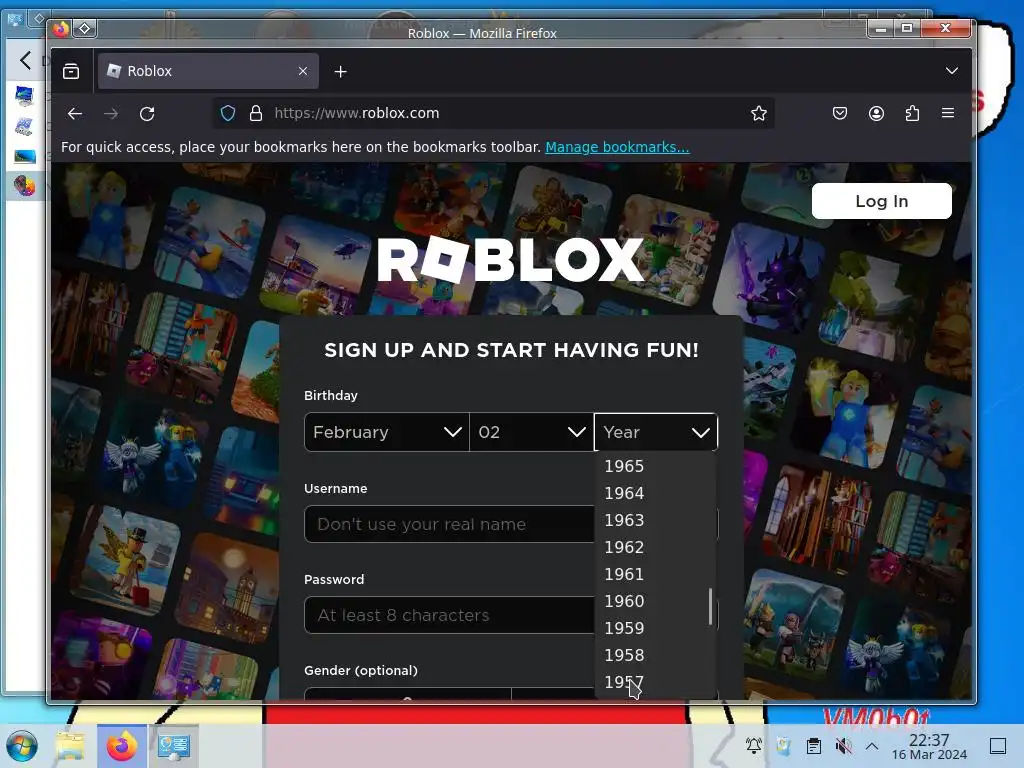Open the Save to Pocket icon

[840, 114]
